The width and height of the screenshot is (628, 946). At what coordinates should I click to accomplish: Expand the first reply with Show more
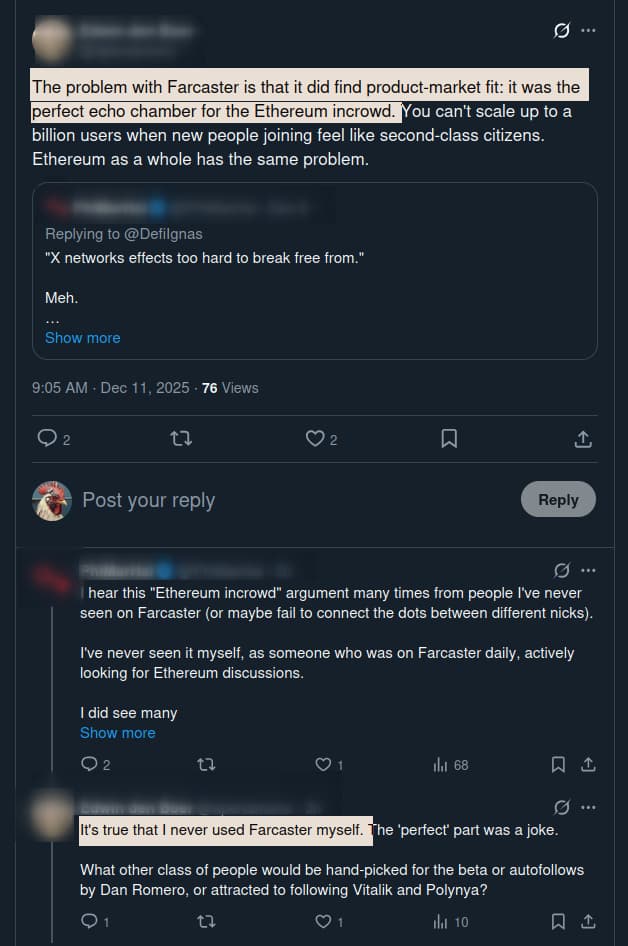117,733
